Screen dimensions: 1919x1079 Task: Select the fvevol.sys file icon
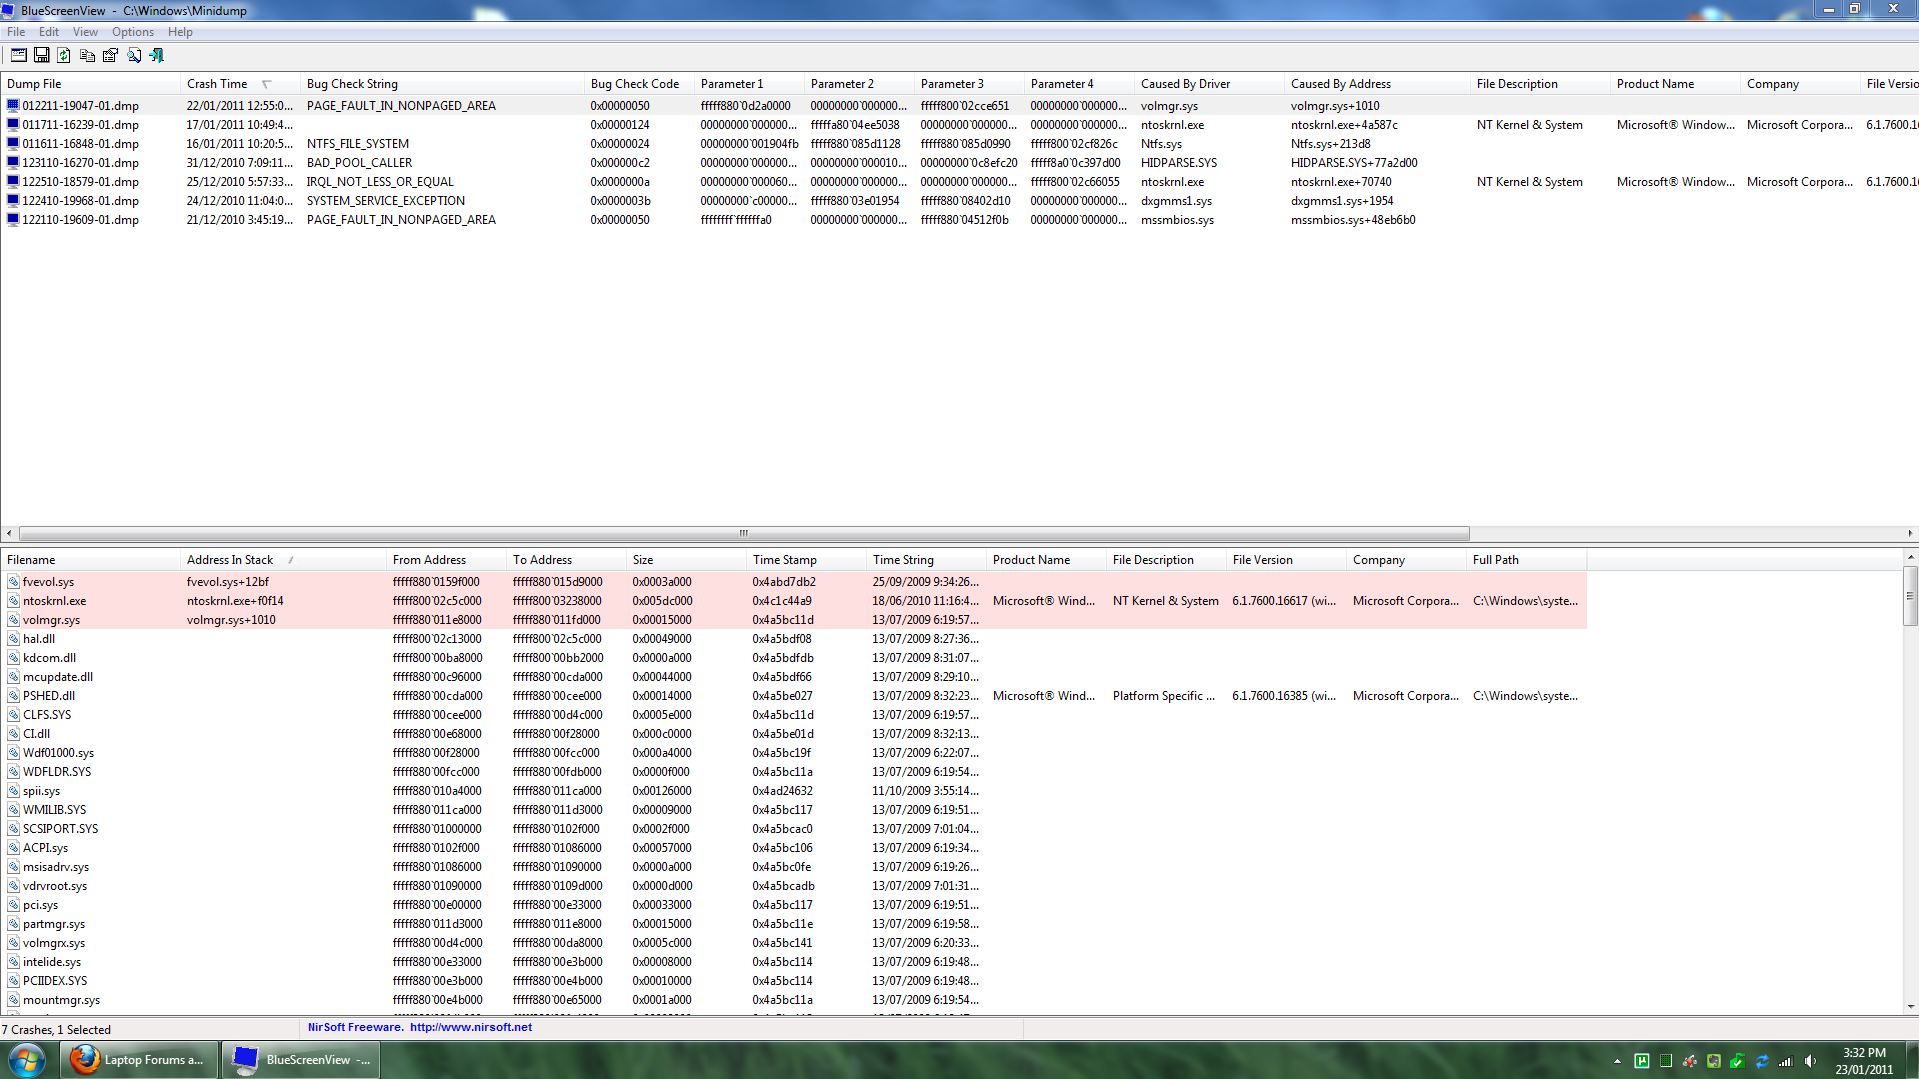(13, 582)
